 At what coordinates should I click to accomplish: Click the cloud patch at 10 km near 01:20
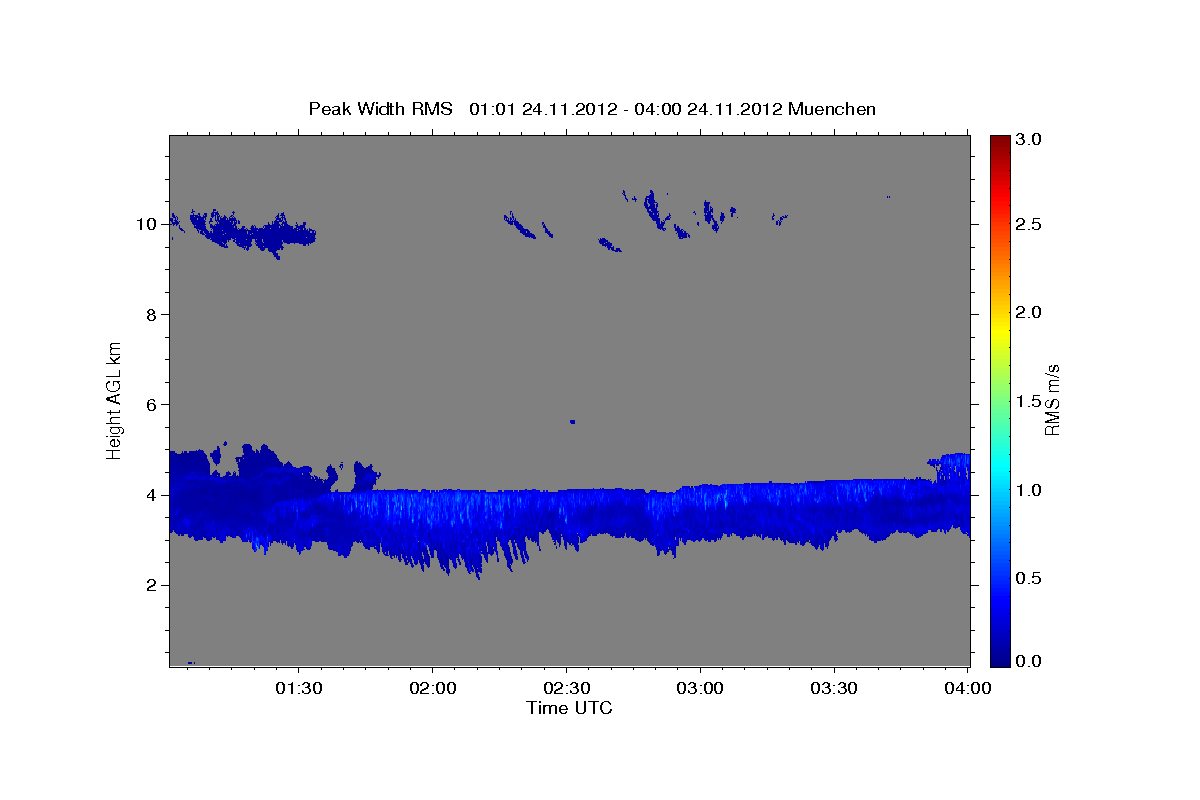(x=255, y=234)
